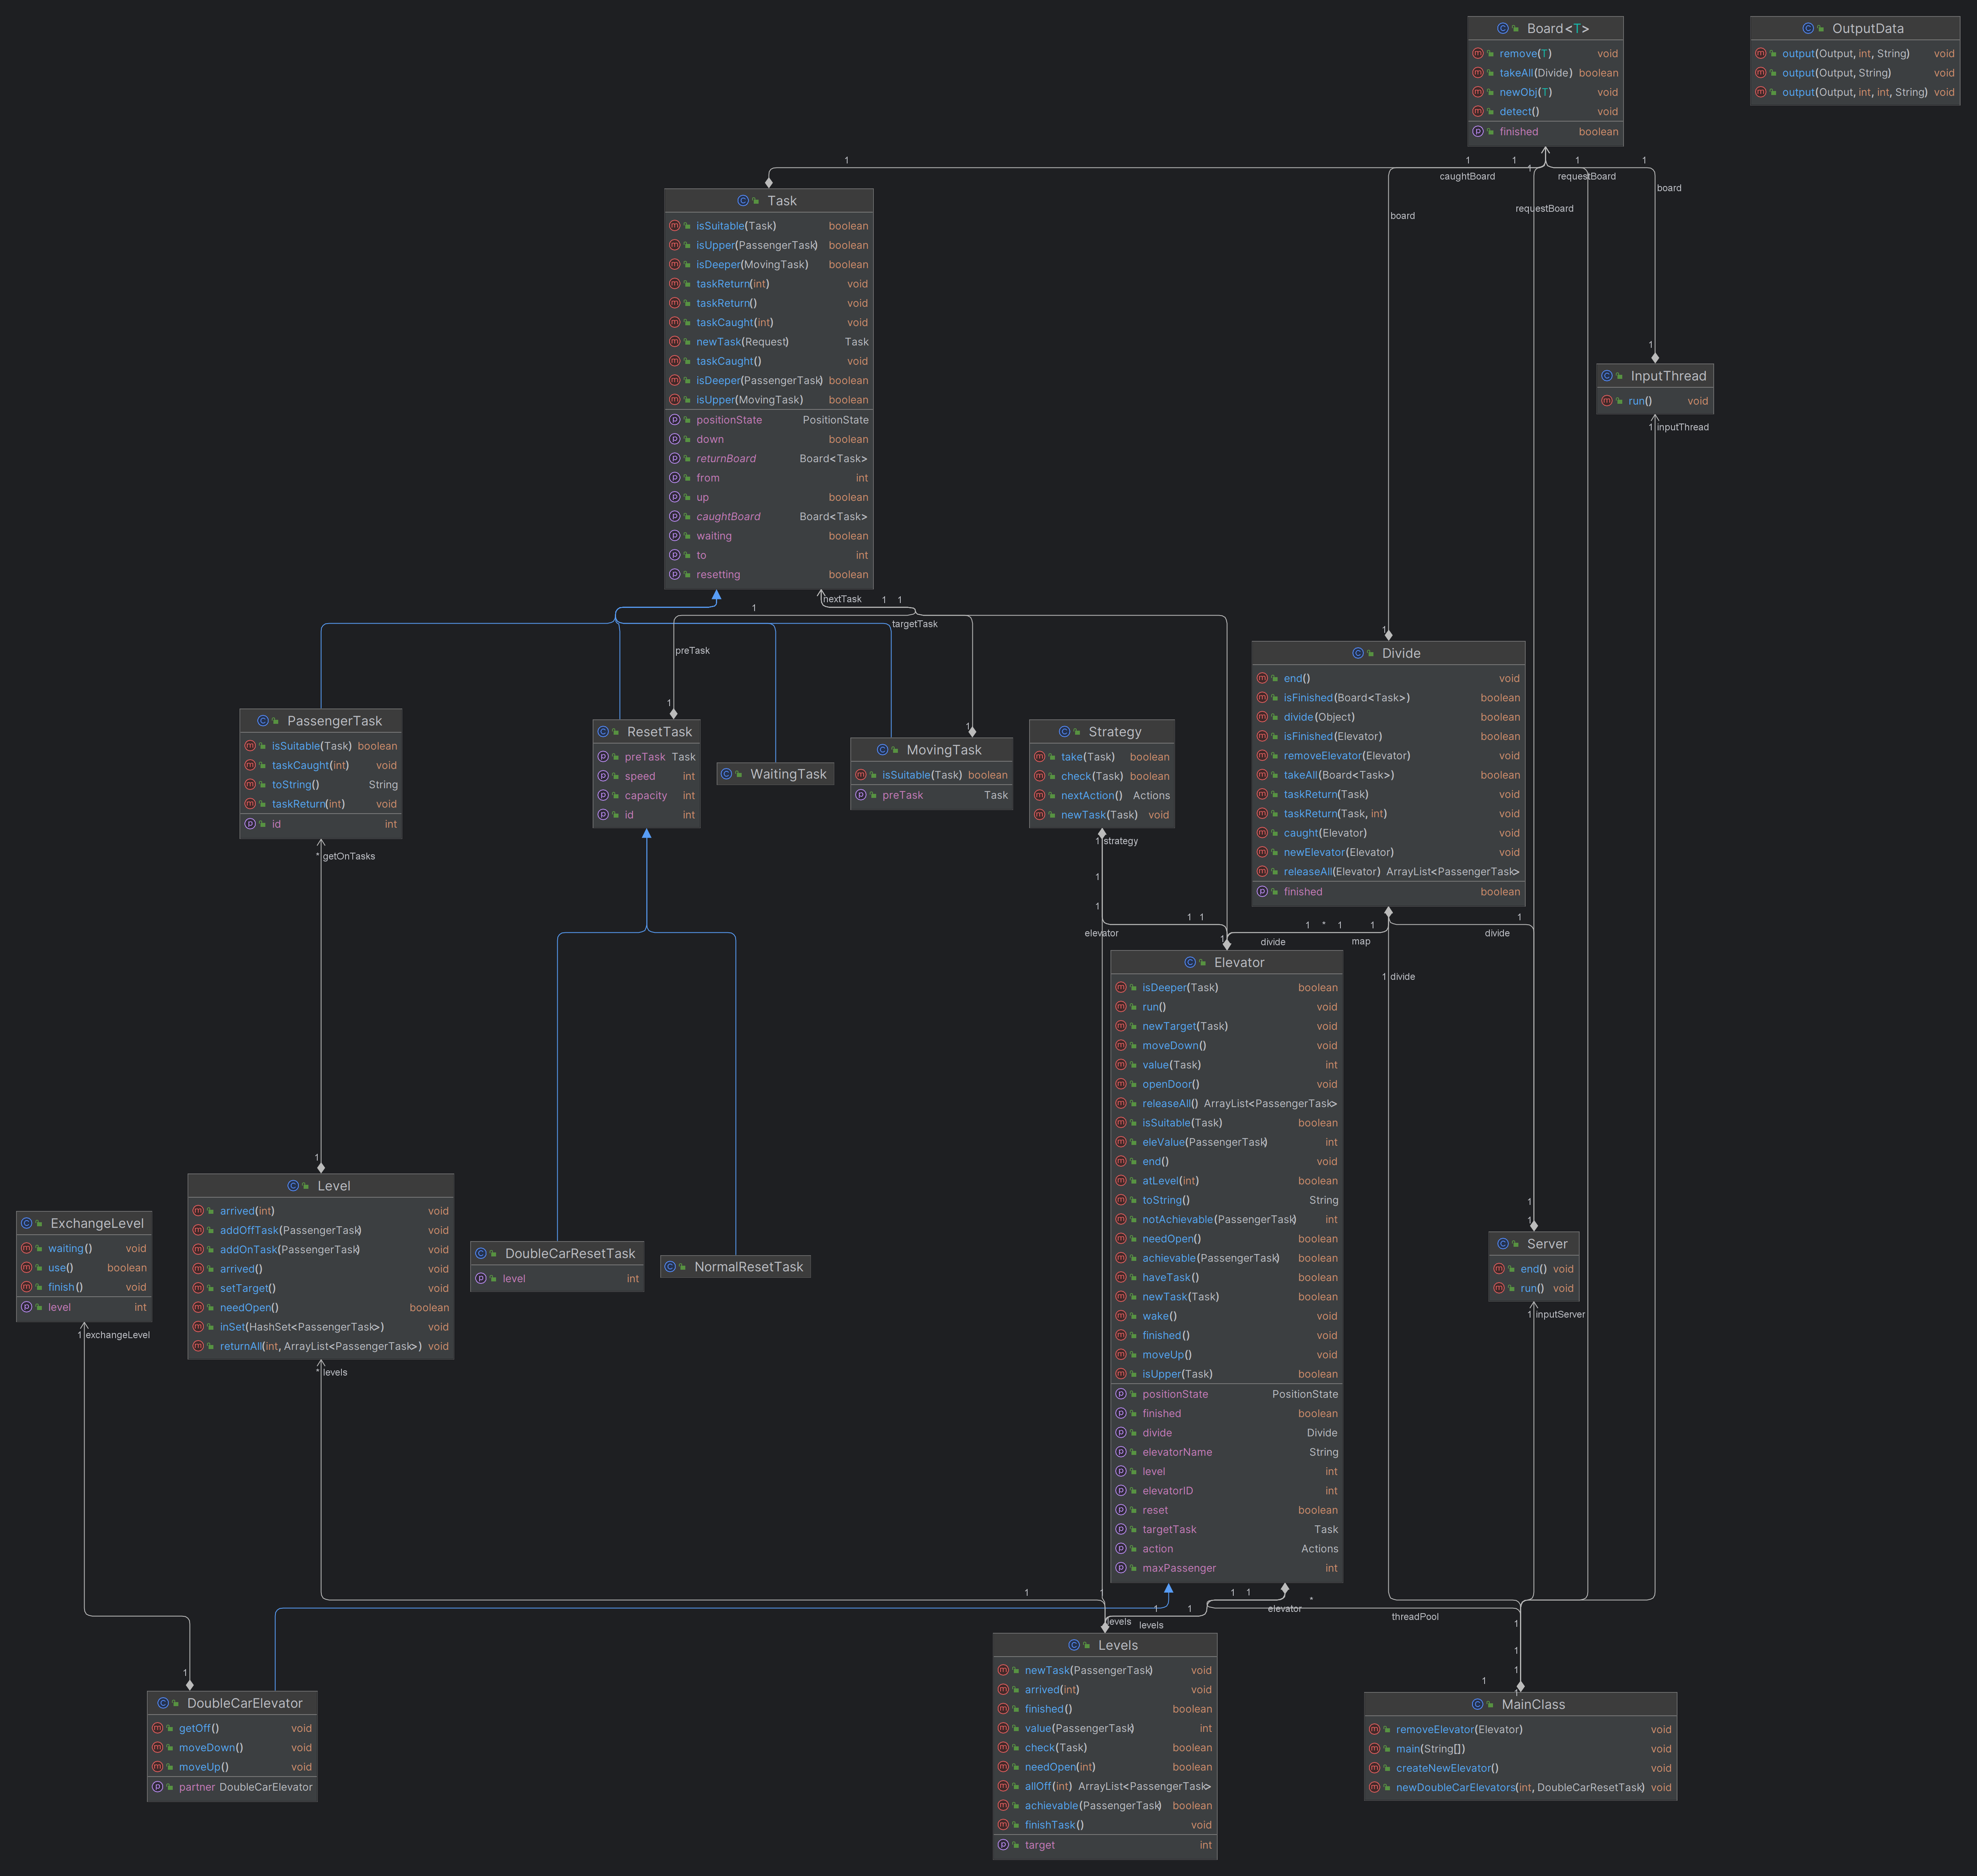Select the OutputData class title
The height and width of the screenshot is (1876, 1977).
click(x=1868, y=29)
